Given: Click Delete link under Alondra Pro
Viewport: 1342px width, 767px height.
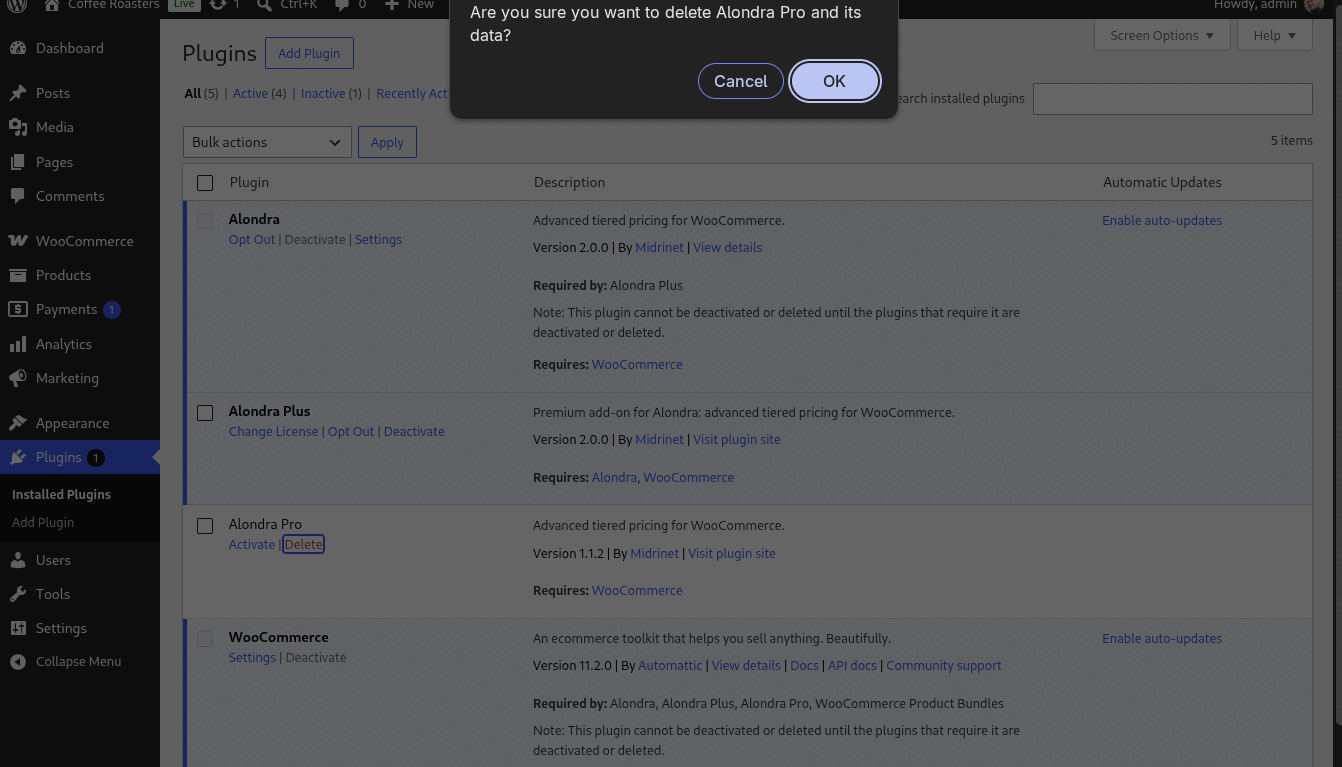Looking at the screenshot, I should coord(303,544).
